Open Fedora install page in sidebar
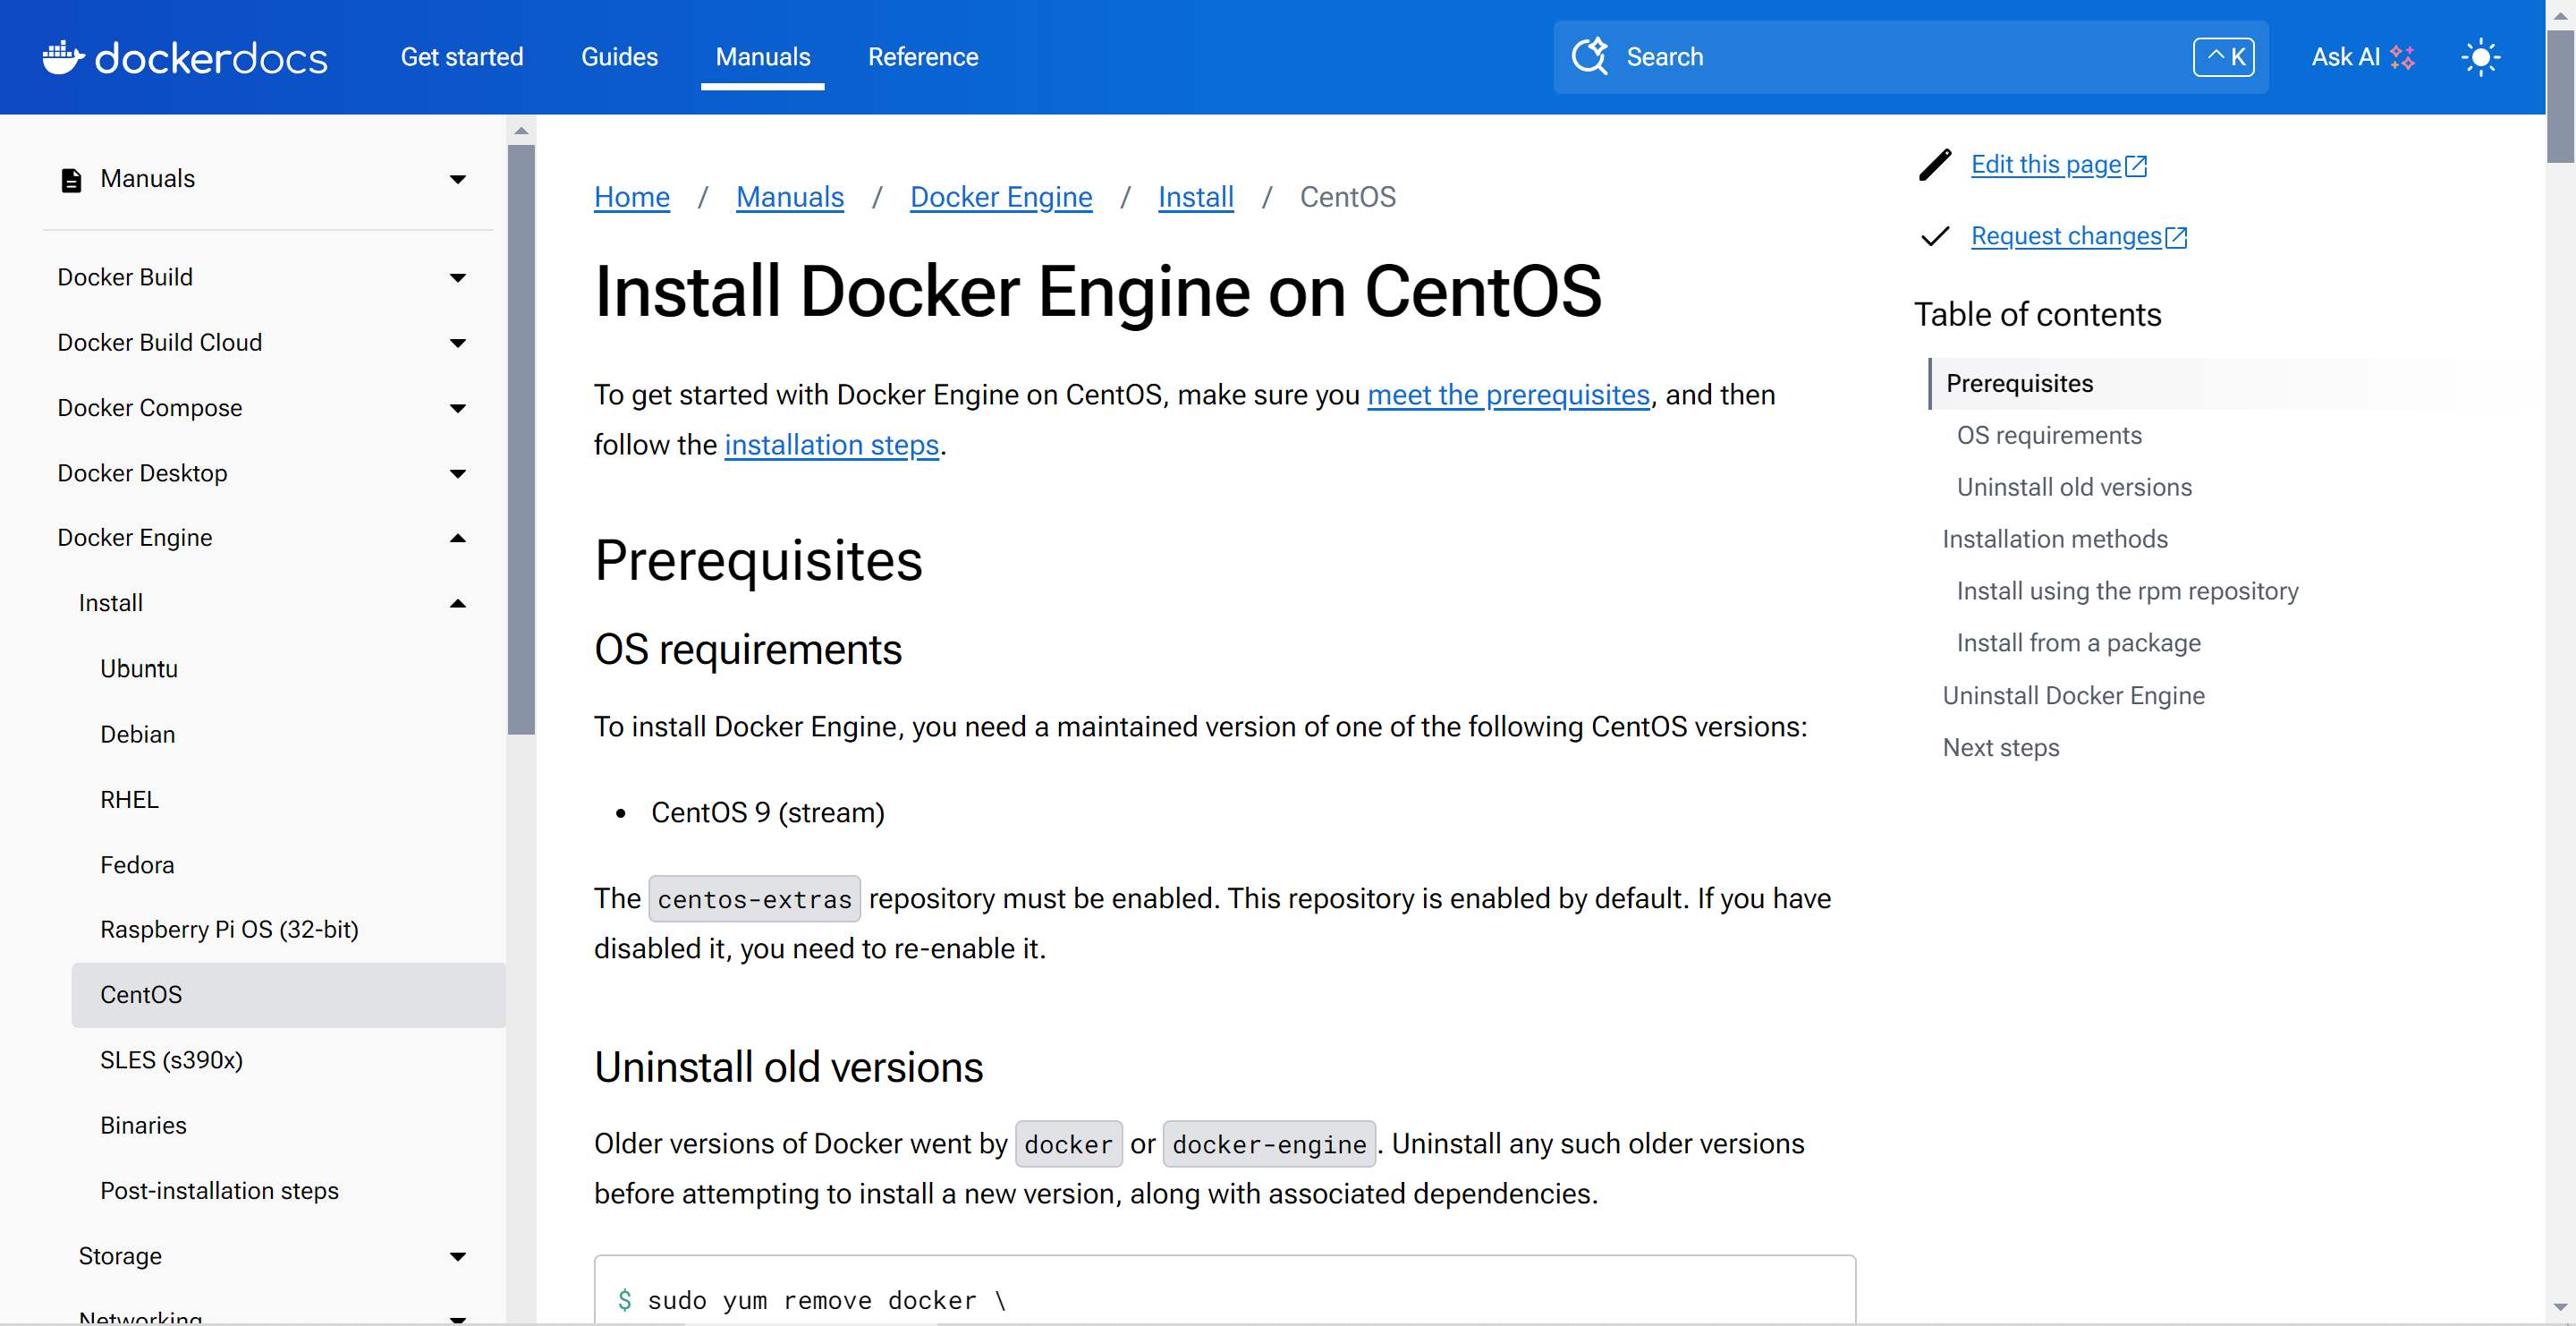The width and height of the screenshot is (2576, 1326). [137, 865]
